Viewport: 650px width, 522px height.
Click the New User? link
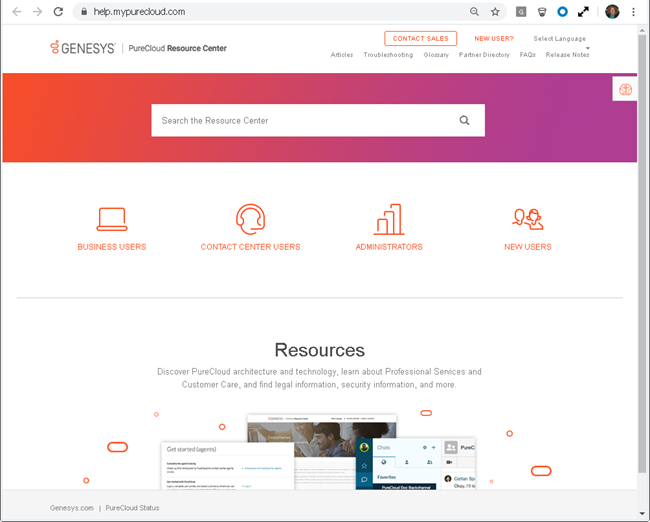pos(494,39)
